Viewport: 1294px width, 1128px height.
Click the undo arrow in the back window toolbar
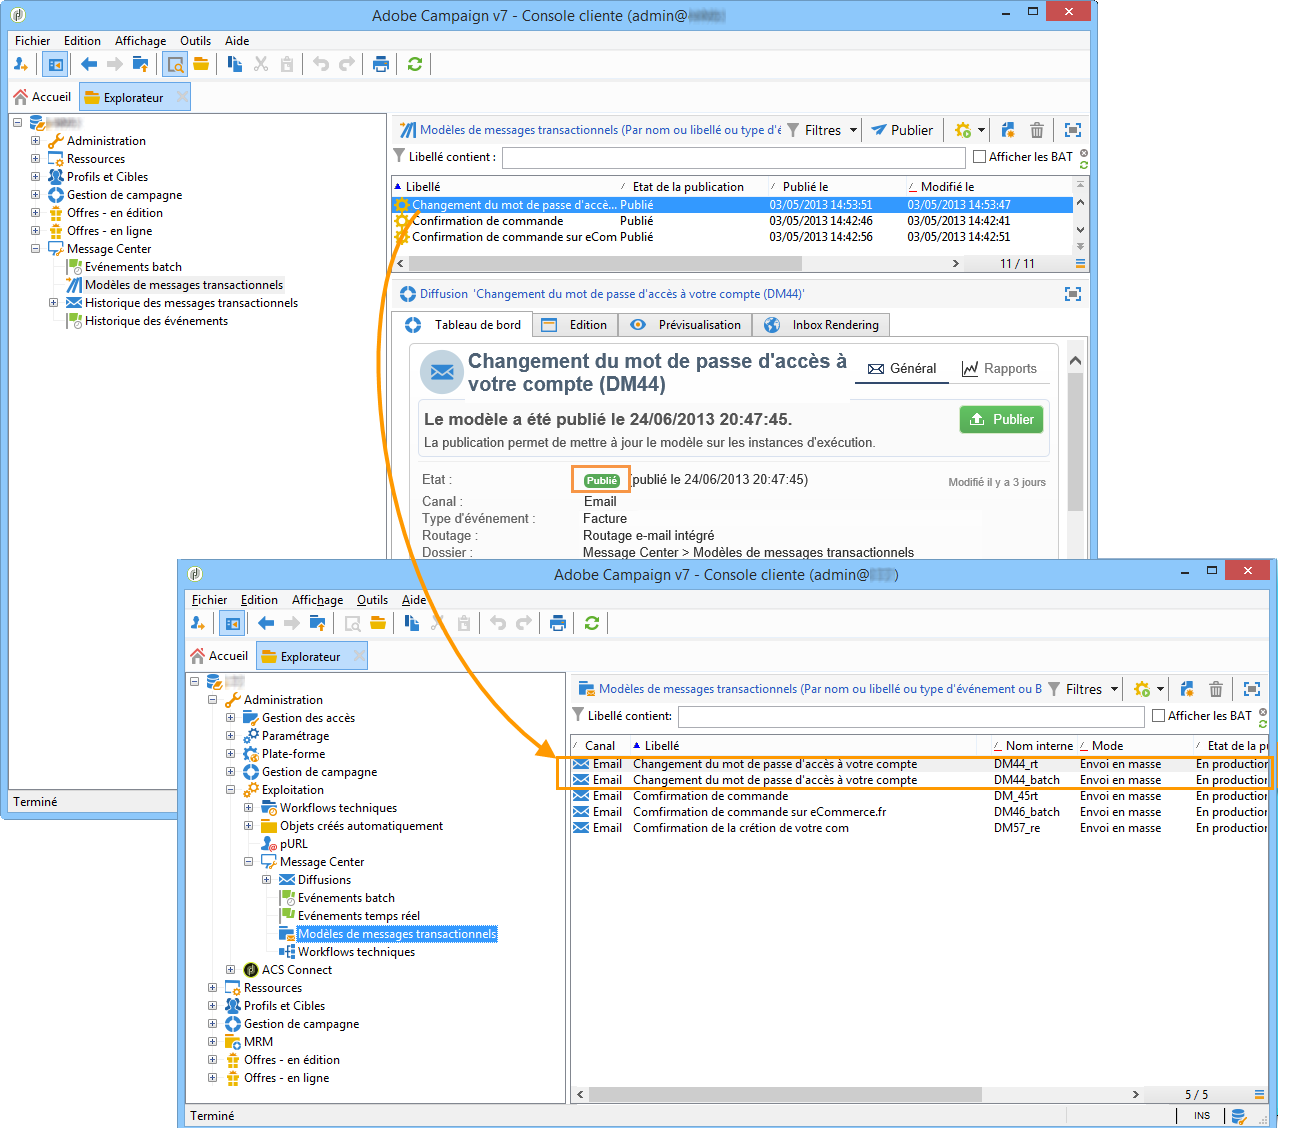coord(321,64)
